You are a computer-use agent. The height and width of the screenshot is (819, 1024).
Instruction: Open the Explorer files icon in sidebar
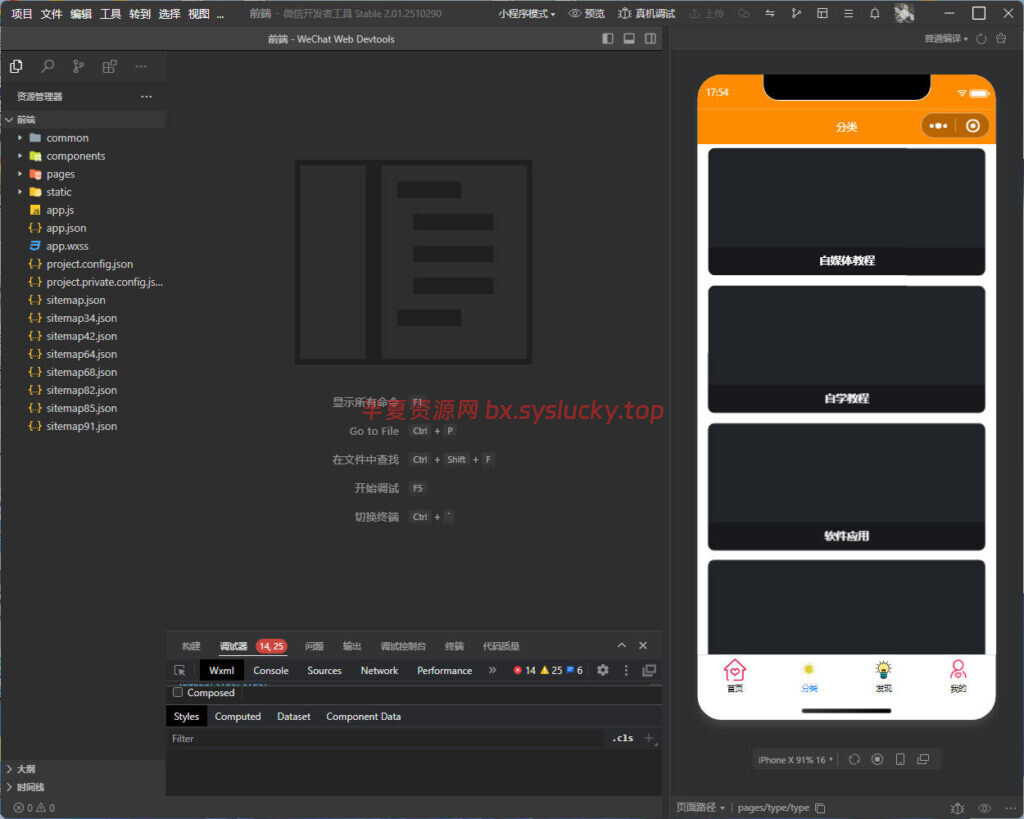pos(16,66)
